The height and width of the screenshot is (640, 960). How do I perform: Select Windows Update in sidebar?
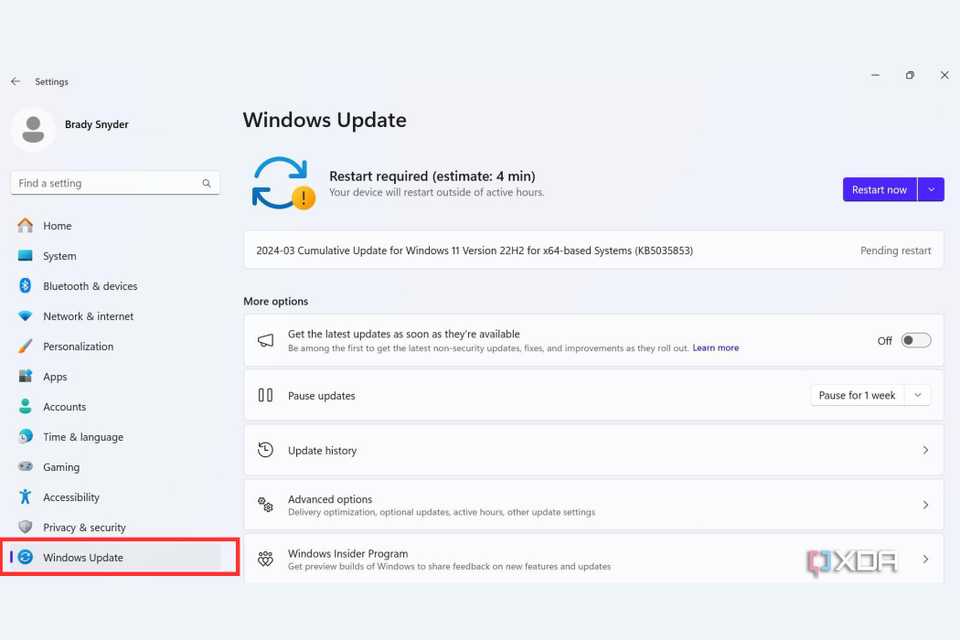tap(116, 557)
